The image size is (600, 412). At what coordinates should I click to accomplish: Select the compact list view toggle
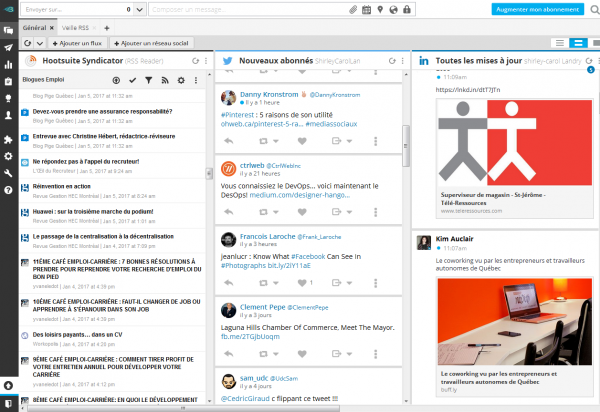point(560,43)
